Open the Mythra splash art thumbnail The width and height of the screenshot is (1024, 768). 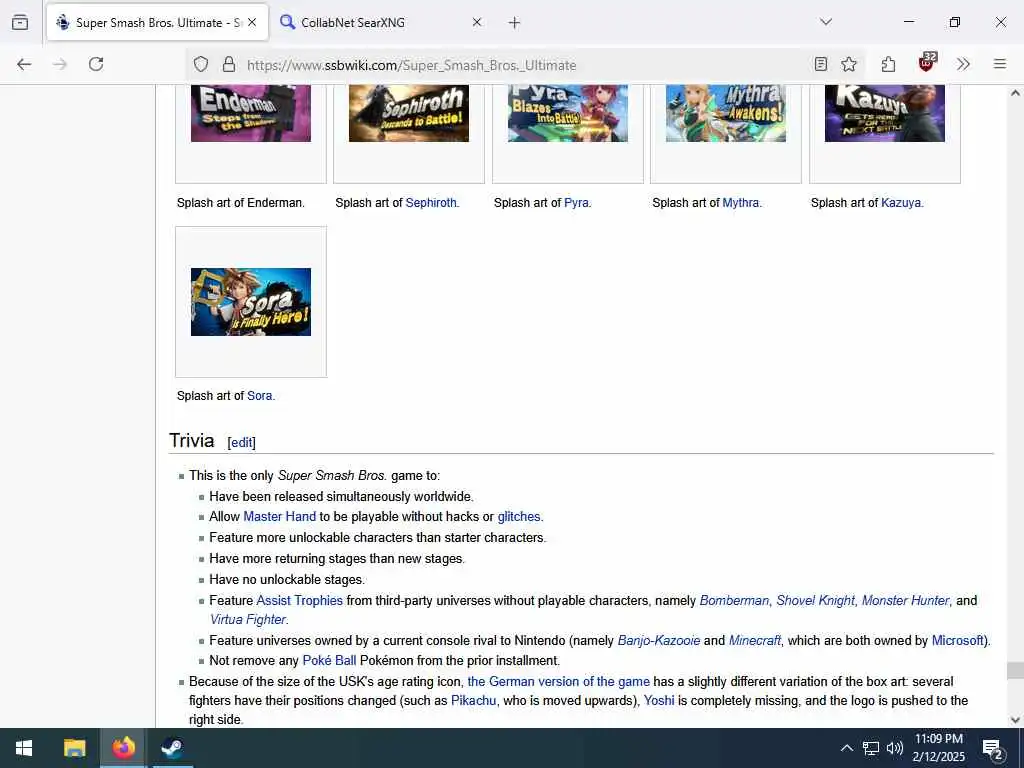(x=726, y=113)
